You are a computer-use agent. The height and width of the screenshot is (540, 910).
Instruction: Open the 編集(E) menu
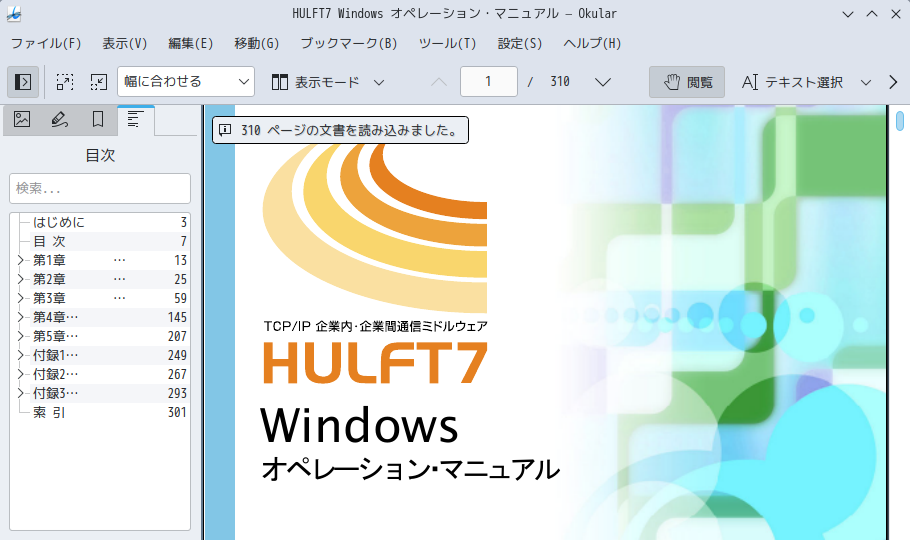190,44
